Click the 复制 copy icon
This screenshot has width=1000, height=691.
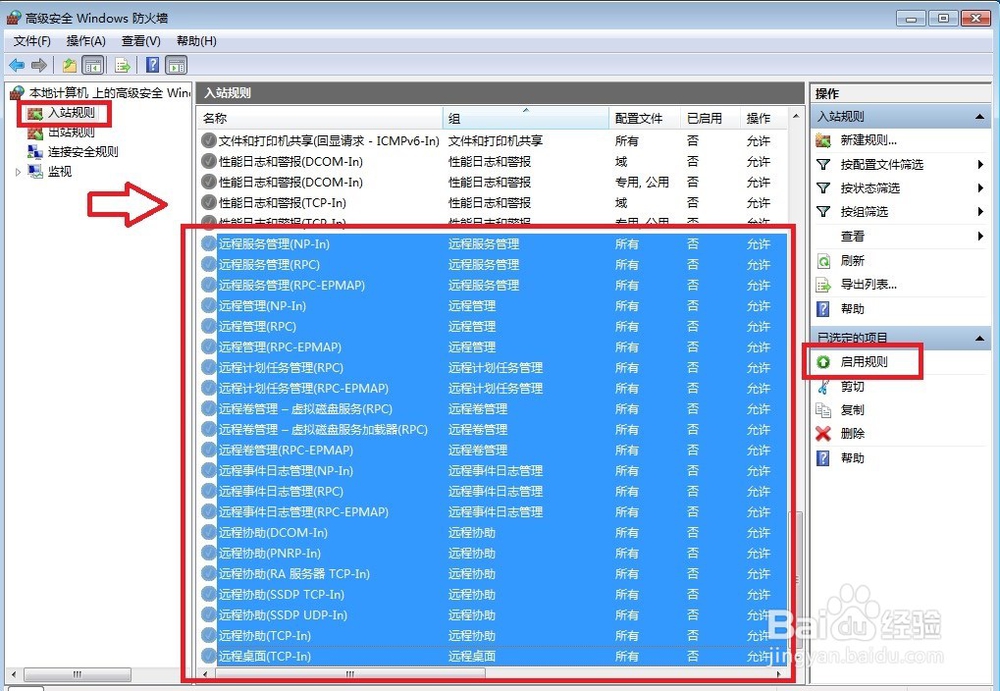pyautogui.click(x=823, y=410)
